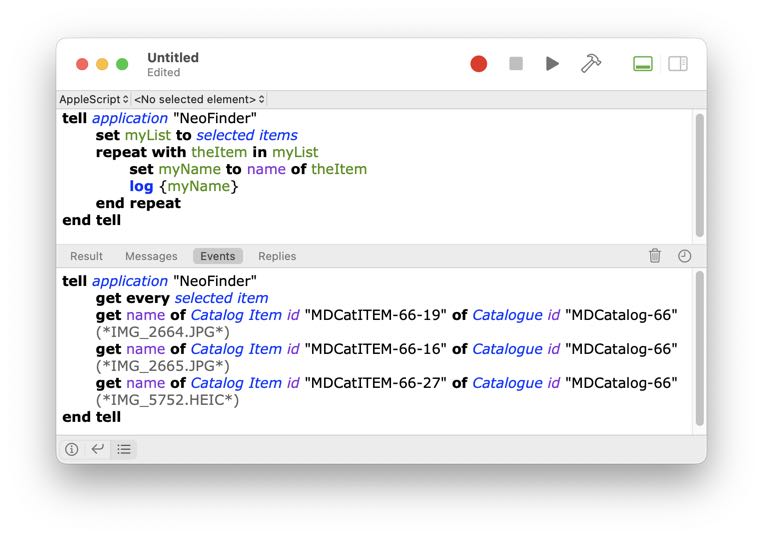Click "MDCatITEM-66-16" in events log

tap(376, 349)
